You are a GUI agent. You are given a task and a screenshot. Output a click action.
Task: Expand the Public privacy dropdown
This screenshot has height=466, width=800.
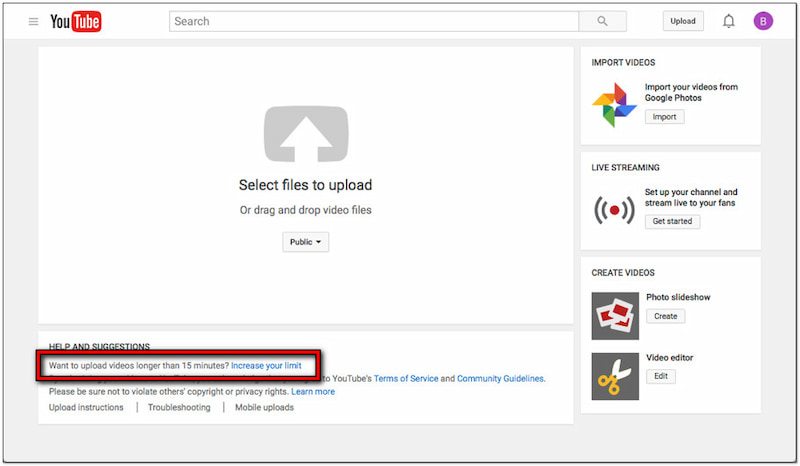click(305, 242)
